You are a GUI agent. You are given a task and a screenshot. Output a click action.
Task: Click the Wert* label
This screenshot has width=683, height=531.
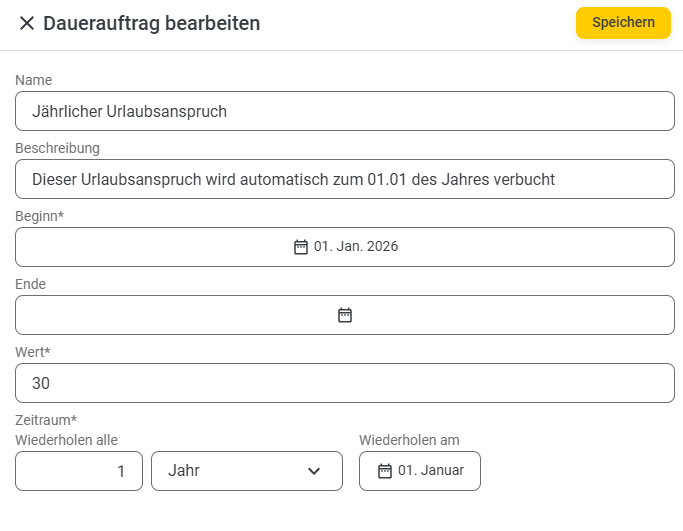pyautogui.click(x=33, y=352)
